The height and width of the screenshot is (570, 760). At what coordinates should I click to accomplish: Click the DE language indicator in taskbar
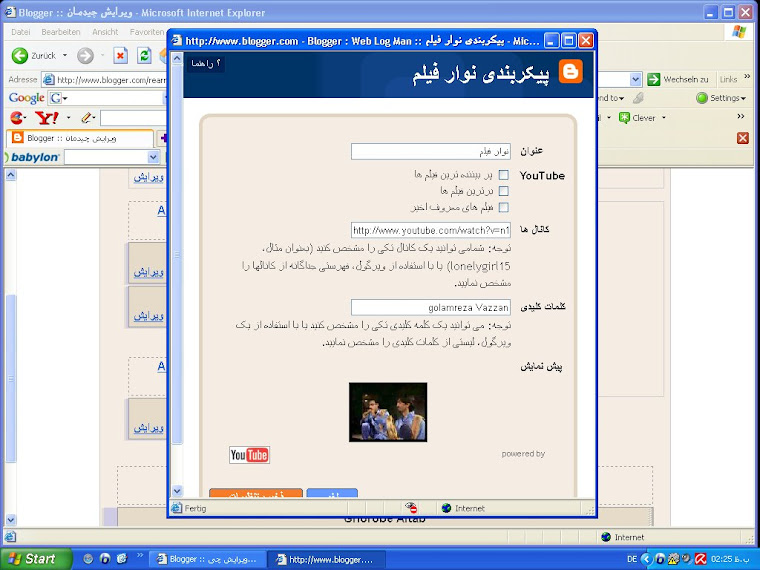(632, 559)
